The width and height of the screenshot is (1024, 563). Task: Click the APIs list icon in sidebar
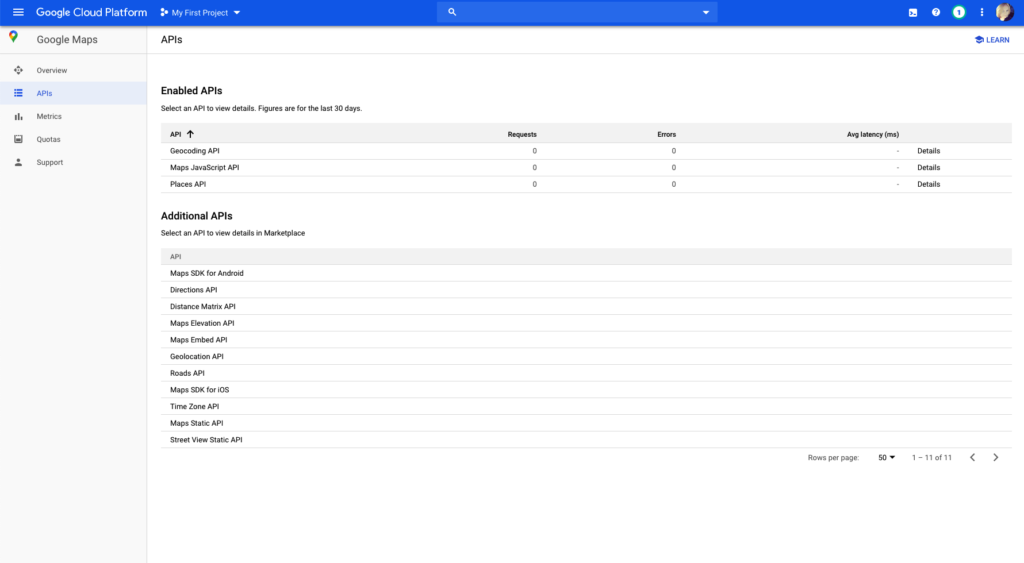click(x=18, y=93)
